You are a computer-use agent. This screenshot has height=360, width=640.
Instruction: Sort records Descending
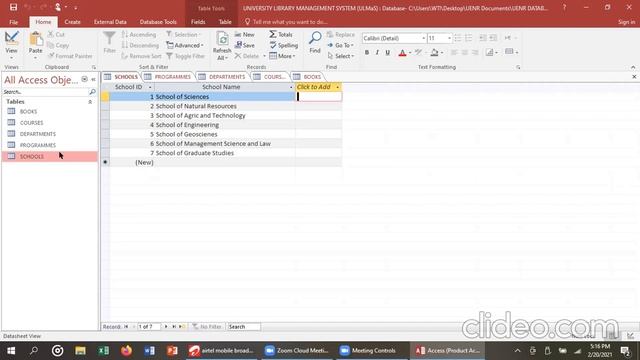point(140,45)
